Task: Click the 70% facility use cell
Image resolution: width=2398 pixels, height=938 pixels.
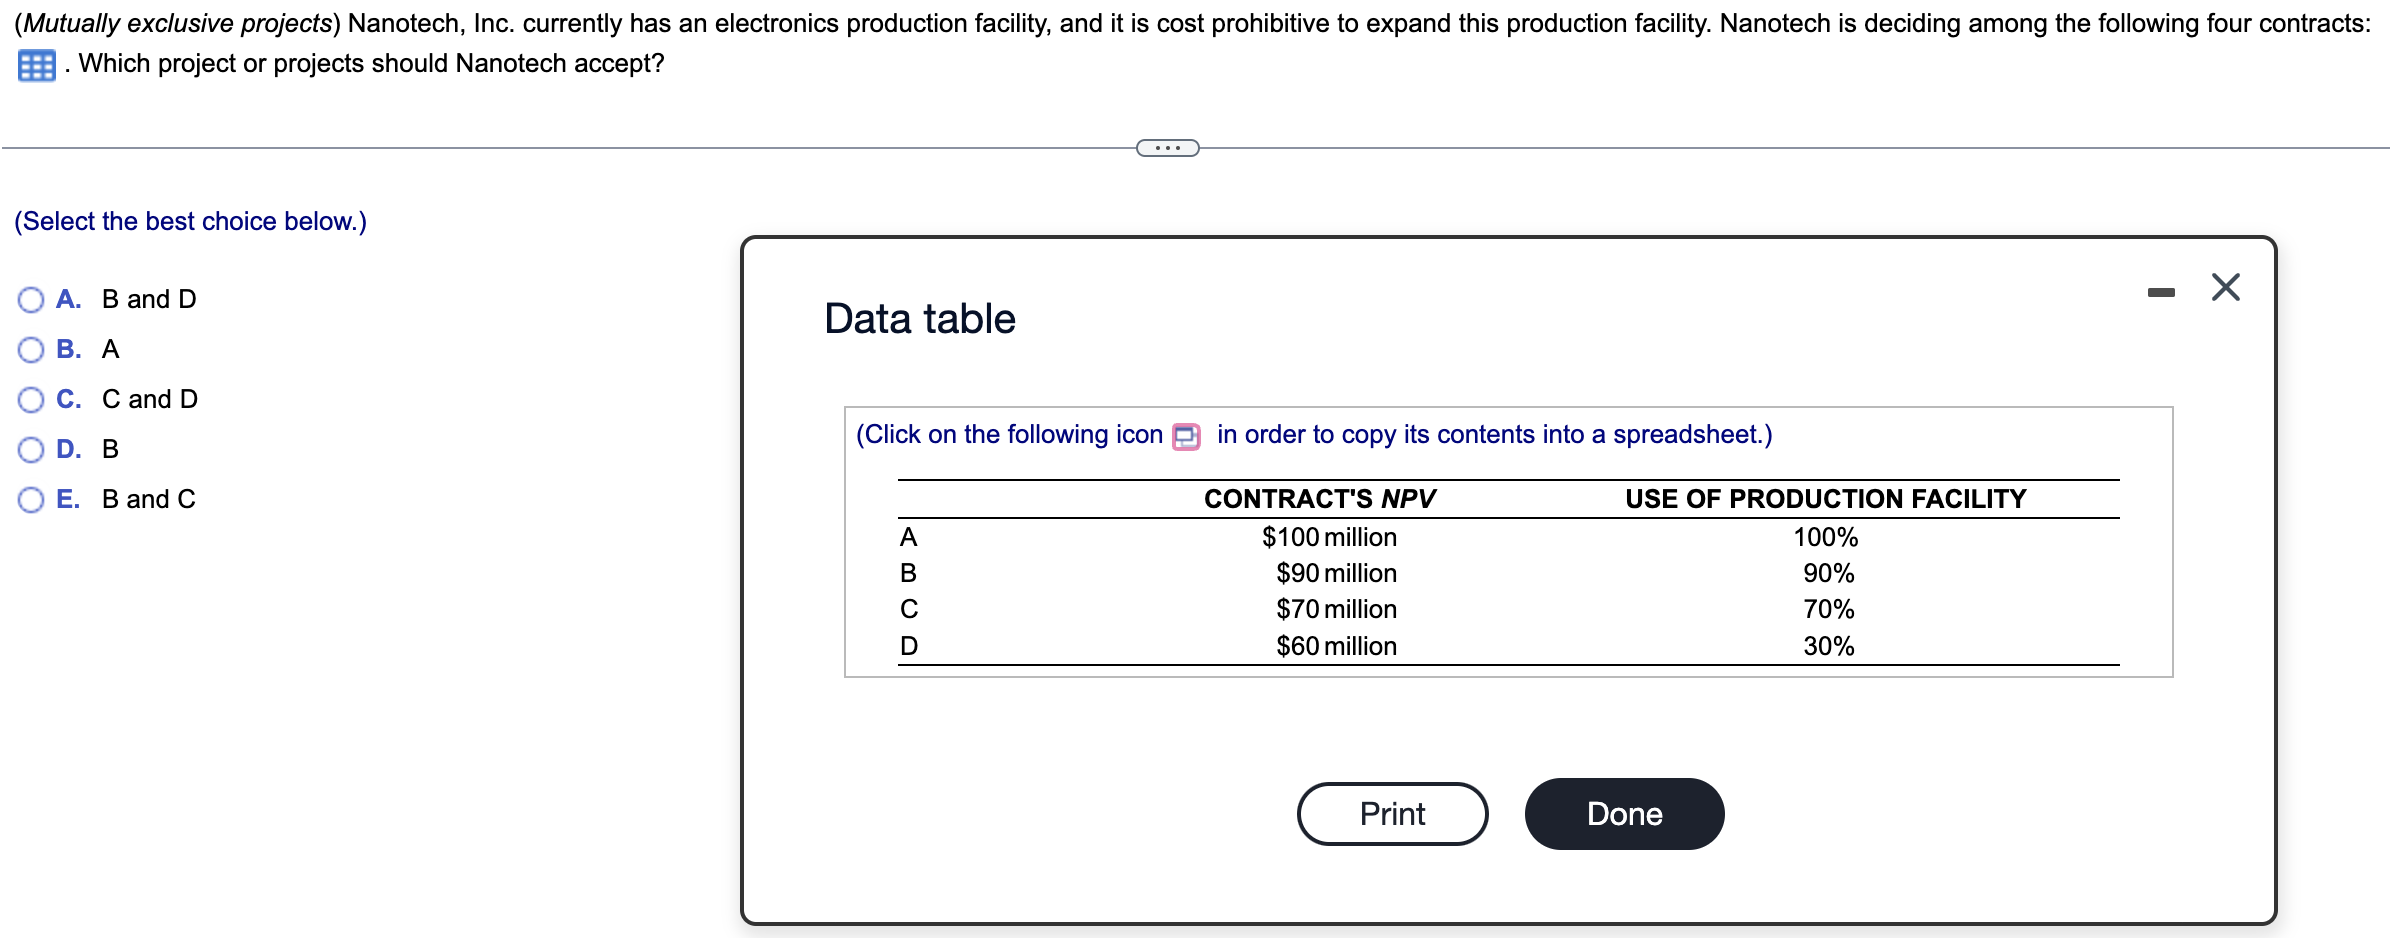Action: point(1828,610)
